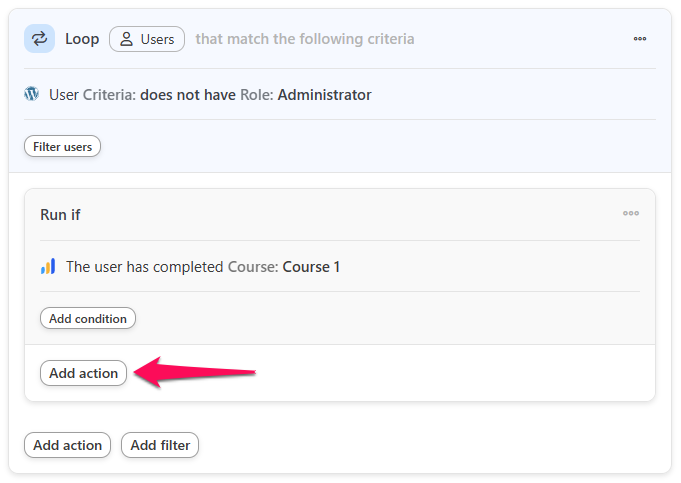Click the person icon in Users pill
This screenshot has width=681, height=483.
tap(126, 39)
